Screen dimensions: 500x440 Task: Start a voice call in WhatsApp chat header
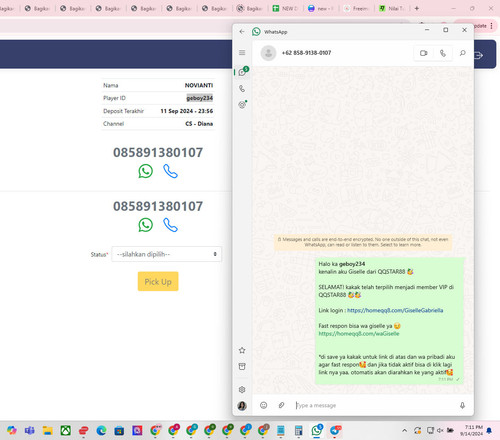click(443, 53)
